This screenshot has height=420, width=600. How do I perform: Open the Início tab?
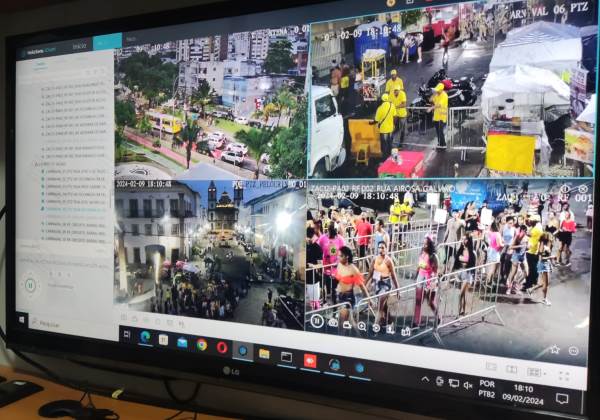[79, 46]
